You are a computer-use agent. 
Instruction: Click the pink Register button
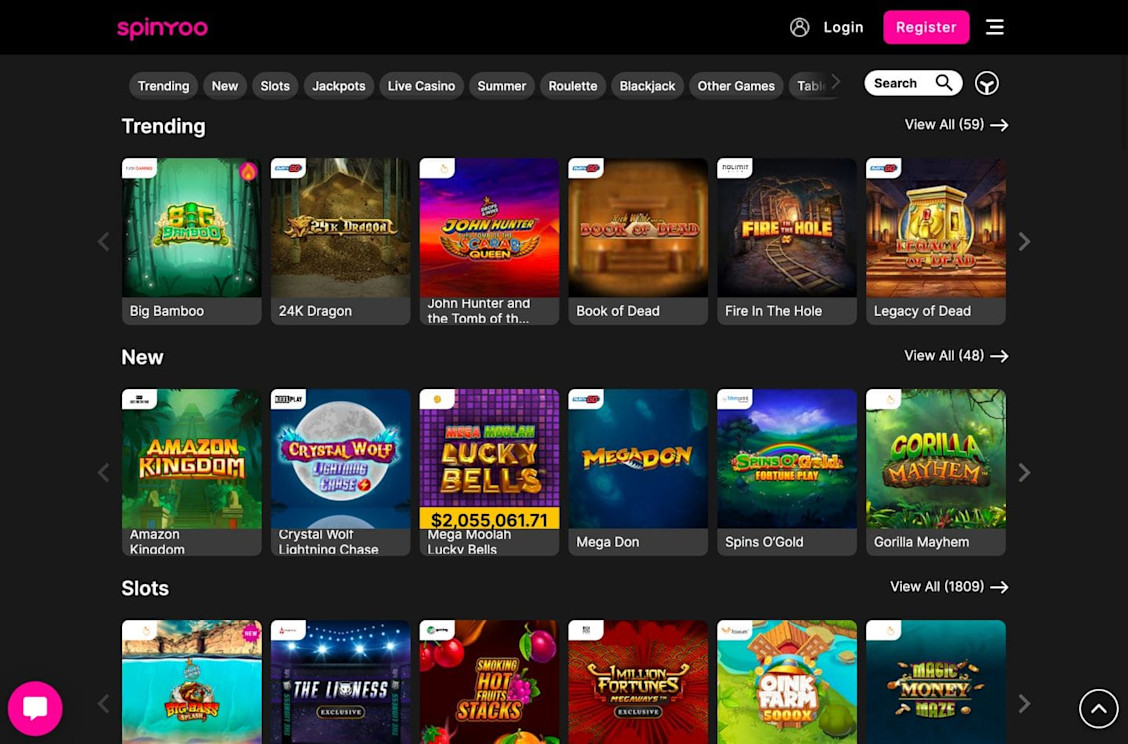926,27
